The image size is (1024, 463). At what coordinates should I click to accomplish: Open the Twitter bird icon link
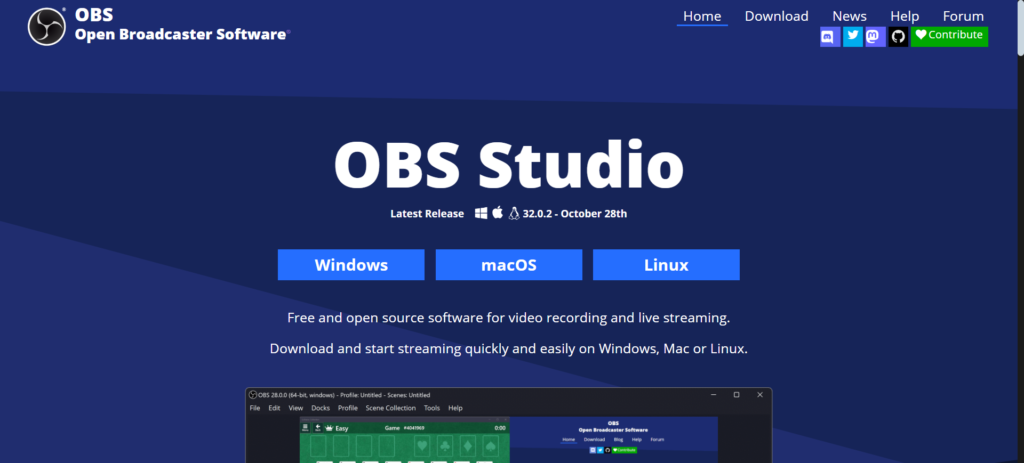click(853, 37)
